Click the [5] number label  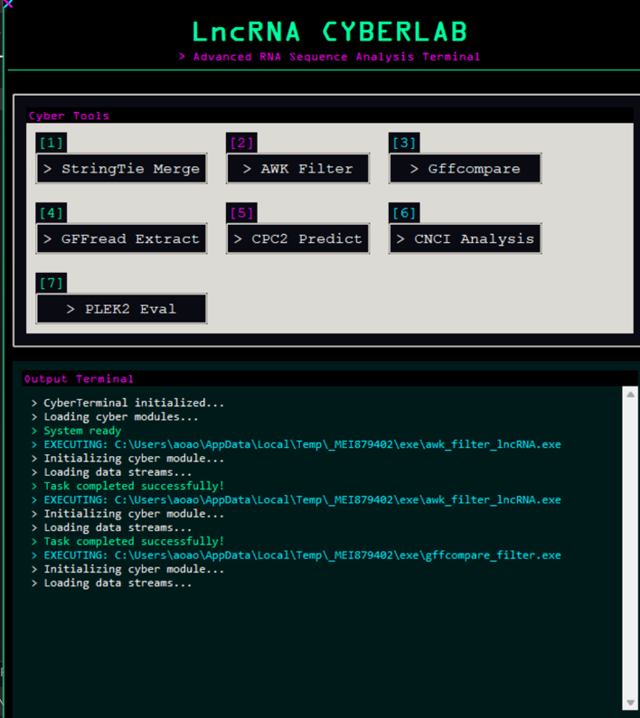tap(242, 212)
